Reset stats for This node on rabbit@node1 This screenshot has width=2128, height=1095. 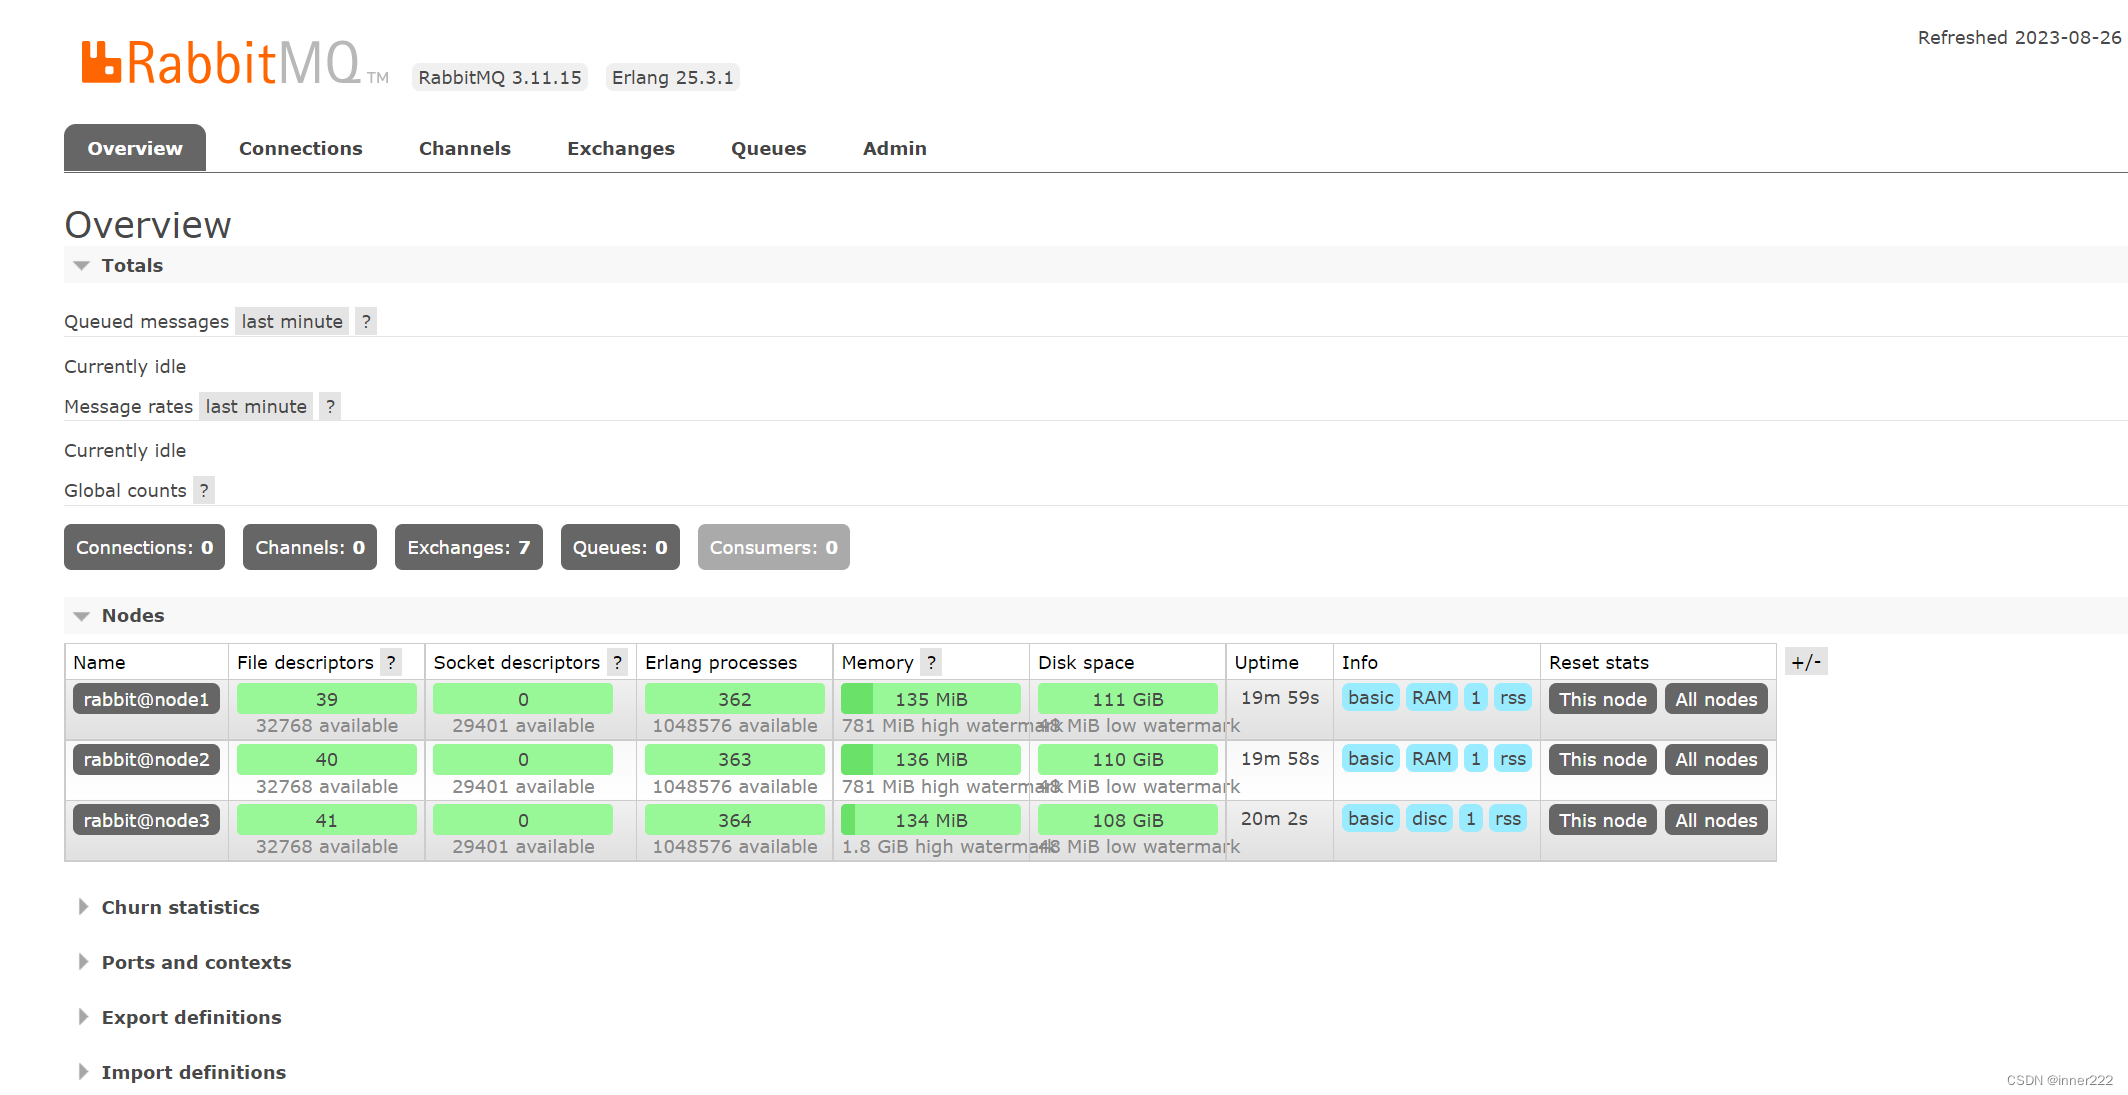click(x=1603, y=699)
